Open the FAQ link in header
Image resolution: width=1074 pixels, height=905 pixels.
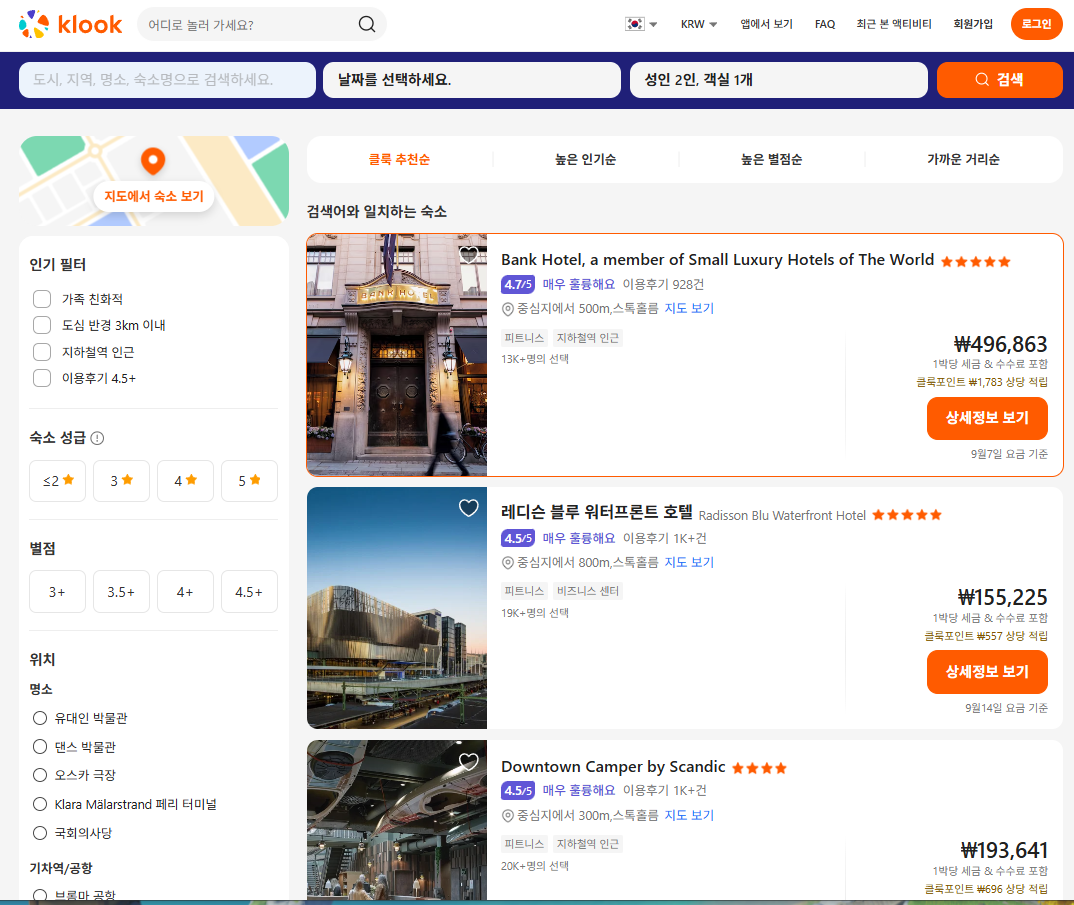[825, 24]
